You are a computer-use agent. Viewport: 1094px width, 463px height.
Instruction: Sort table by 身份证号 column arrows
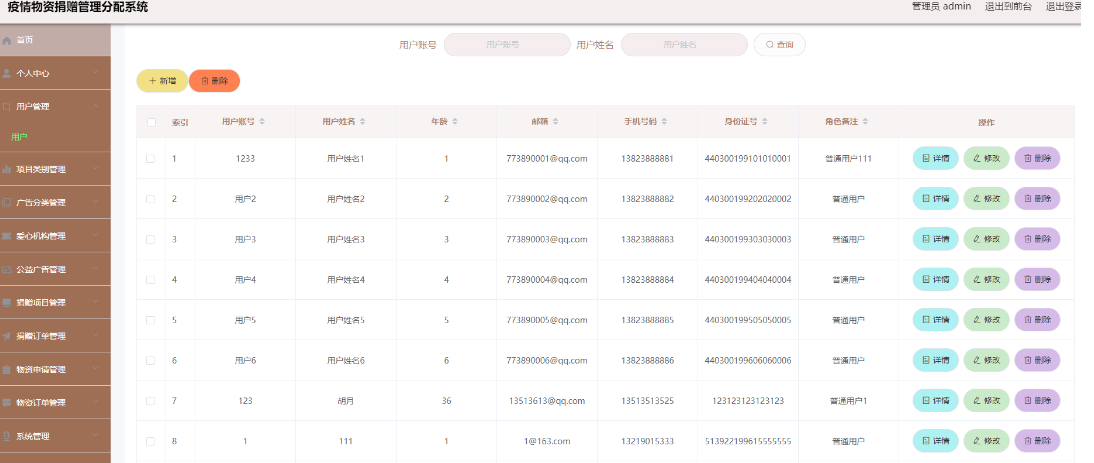coord(765,122)
